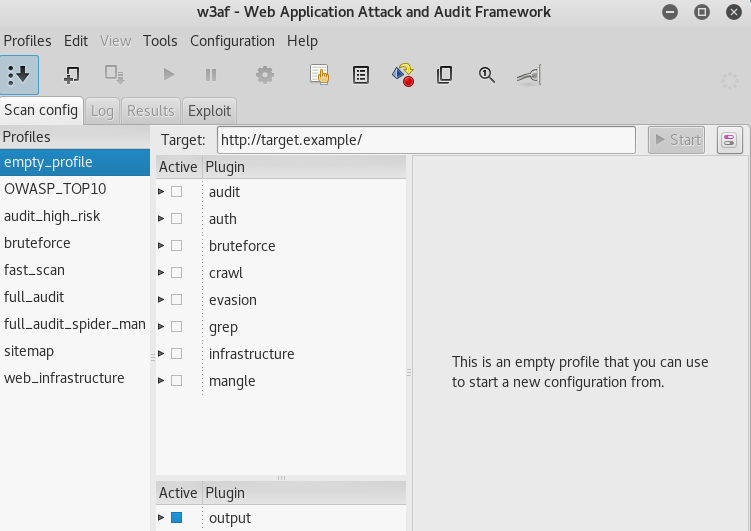
Task: Click the lower Plugin column header
Action: pyautogui.click(x=304, y=493)
